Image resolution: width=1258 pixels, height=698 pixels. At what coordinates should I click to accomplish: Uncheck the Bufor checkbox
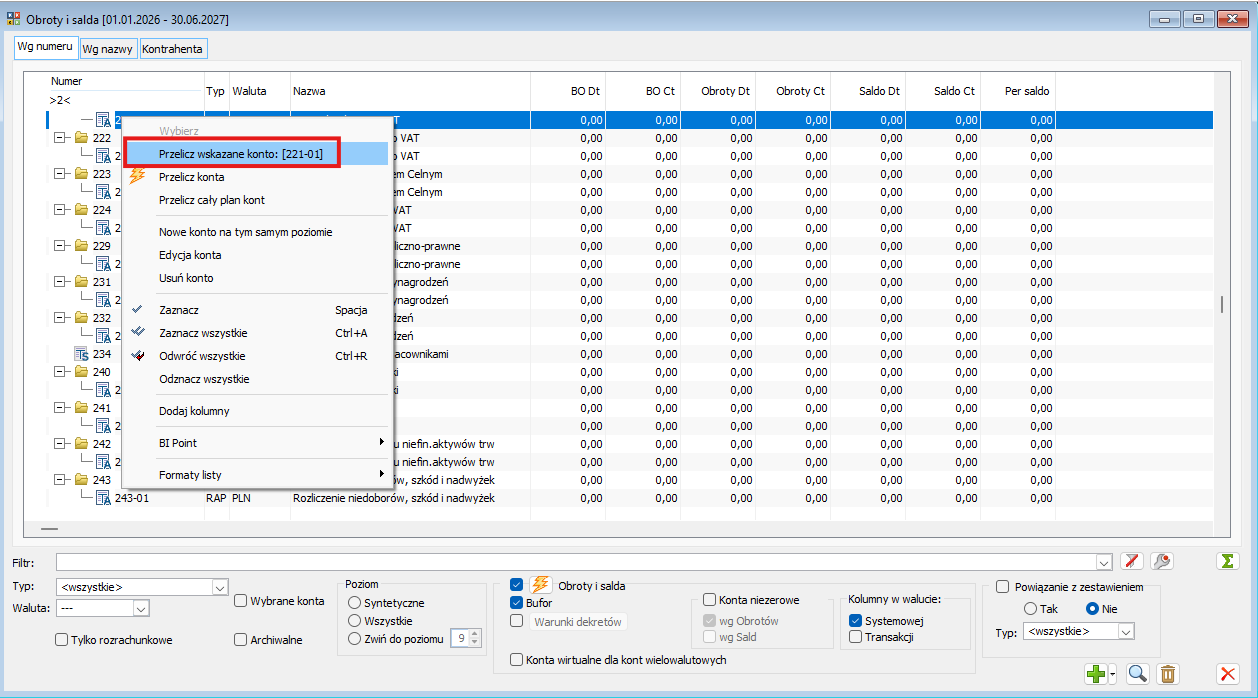(517, 603)
